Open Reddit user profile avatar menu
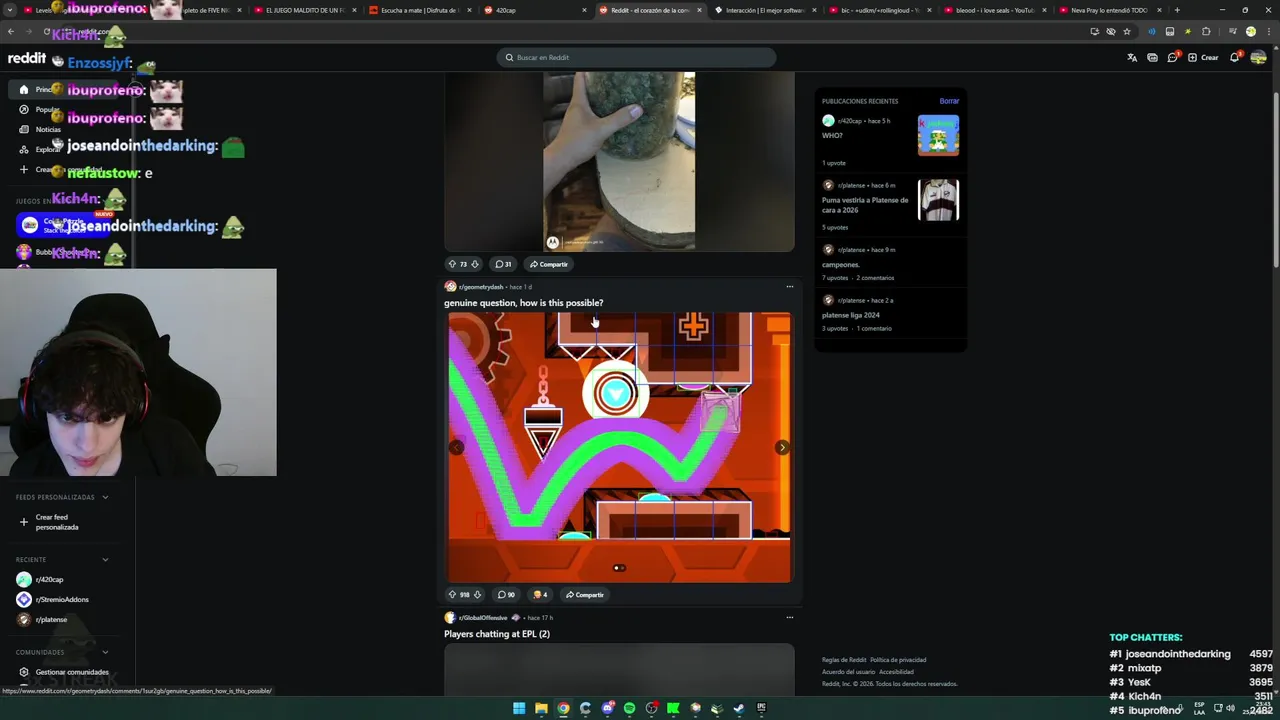 click(x=1258, y=58)
